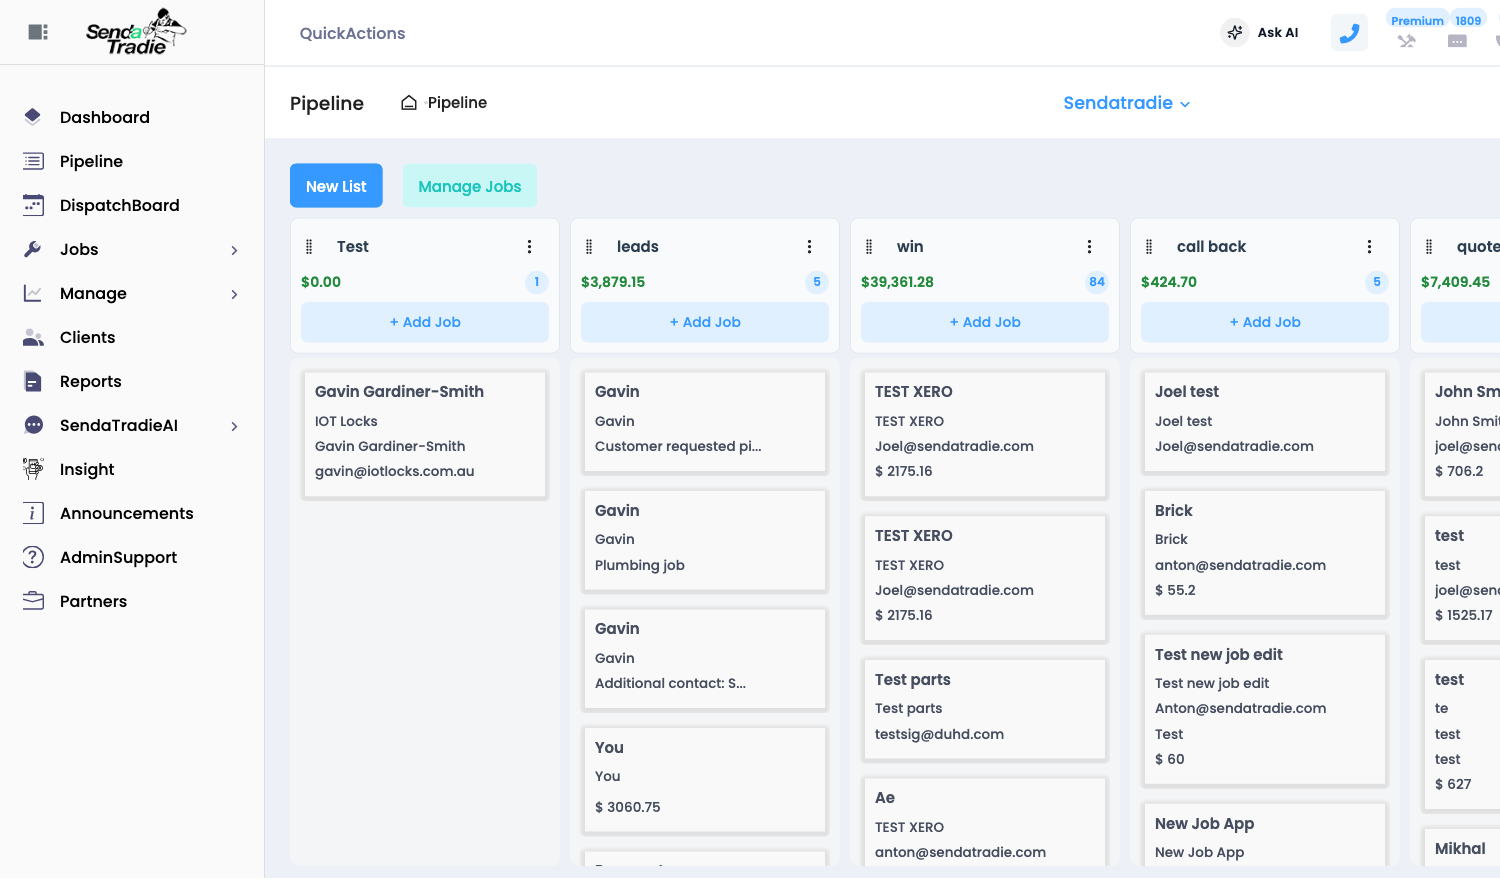The width and height of the screenshot is (1500, 891).
Task: Click the Manage chart icon
Action: coord(33,293)
